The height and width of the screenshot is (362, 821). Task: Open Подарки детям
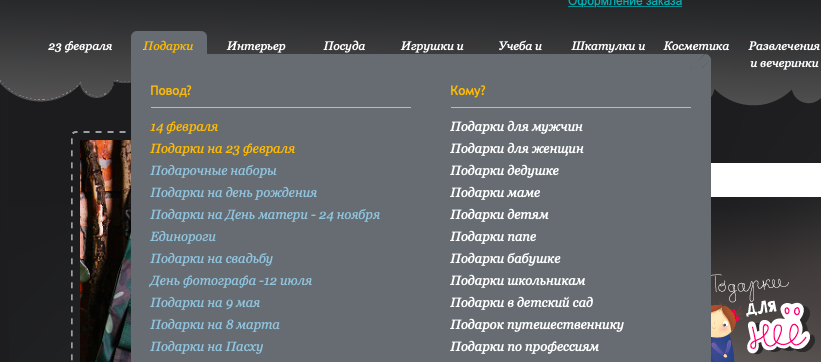point(499,215)
